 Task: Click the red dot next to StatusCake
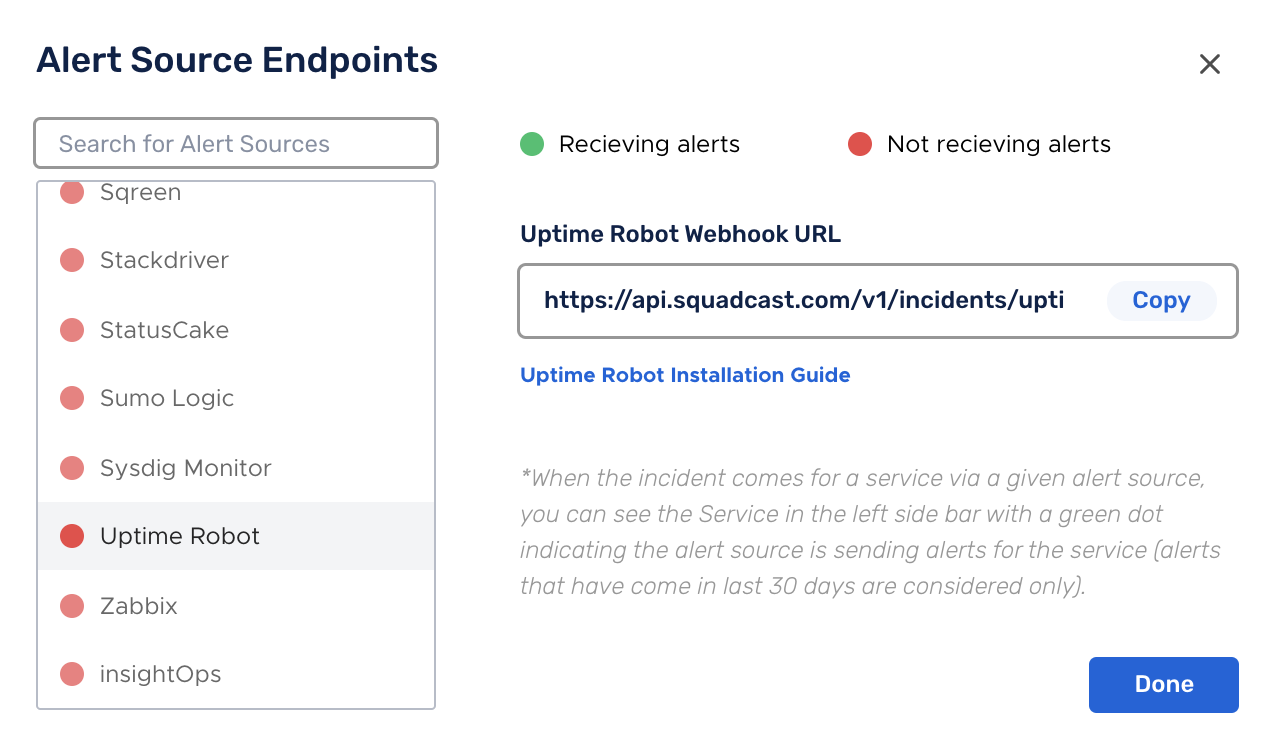click(x=72, y=330)
